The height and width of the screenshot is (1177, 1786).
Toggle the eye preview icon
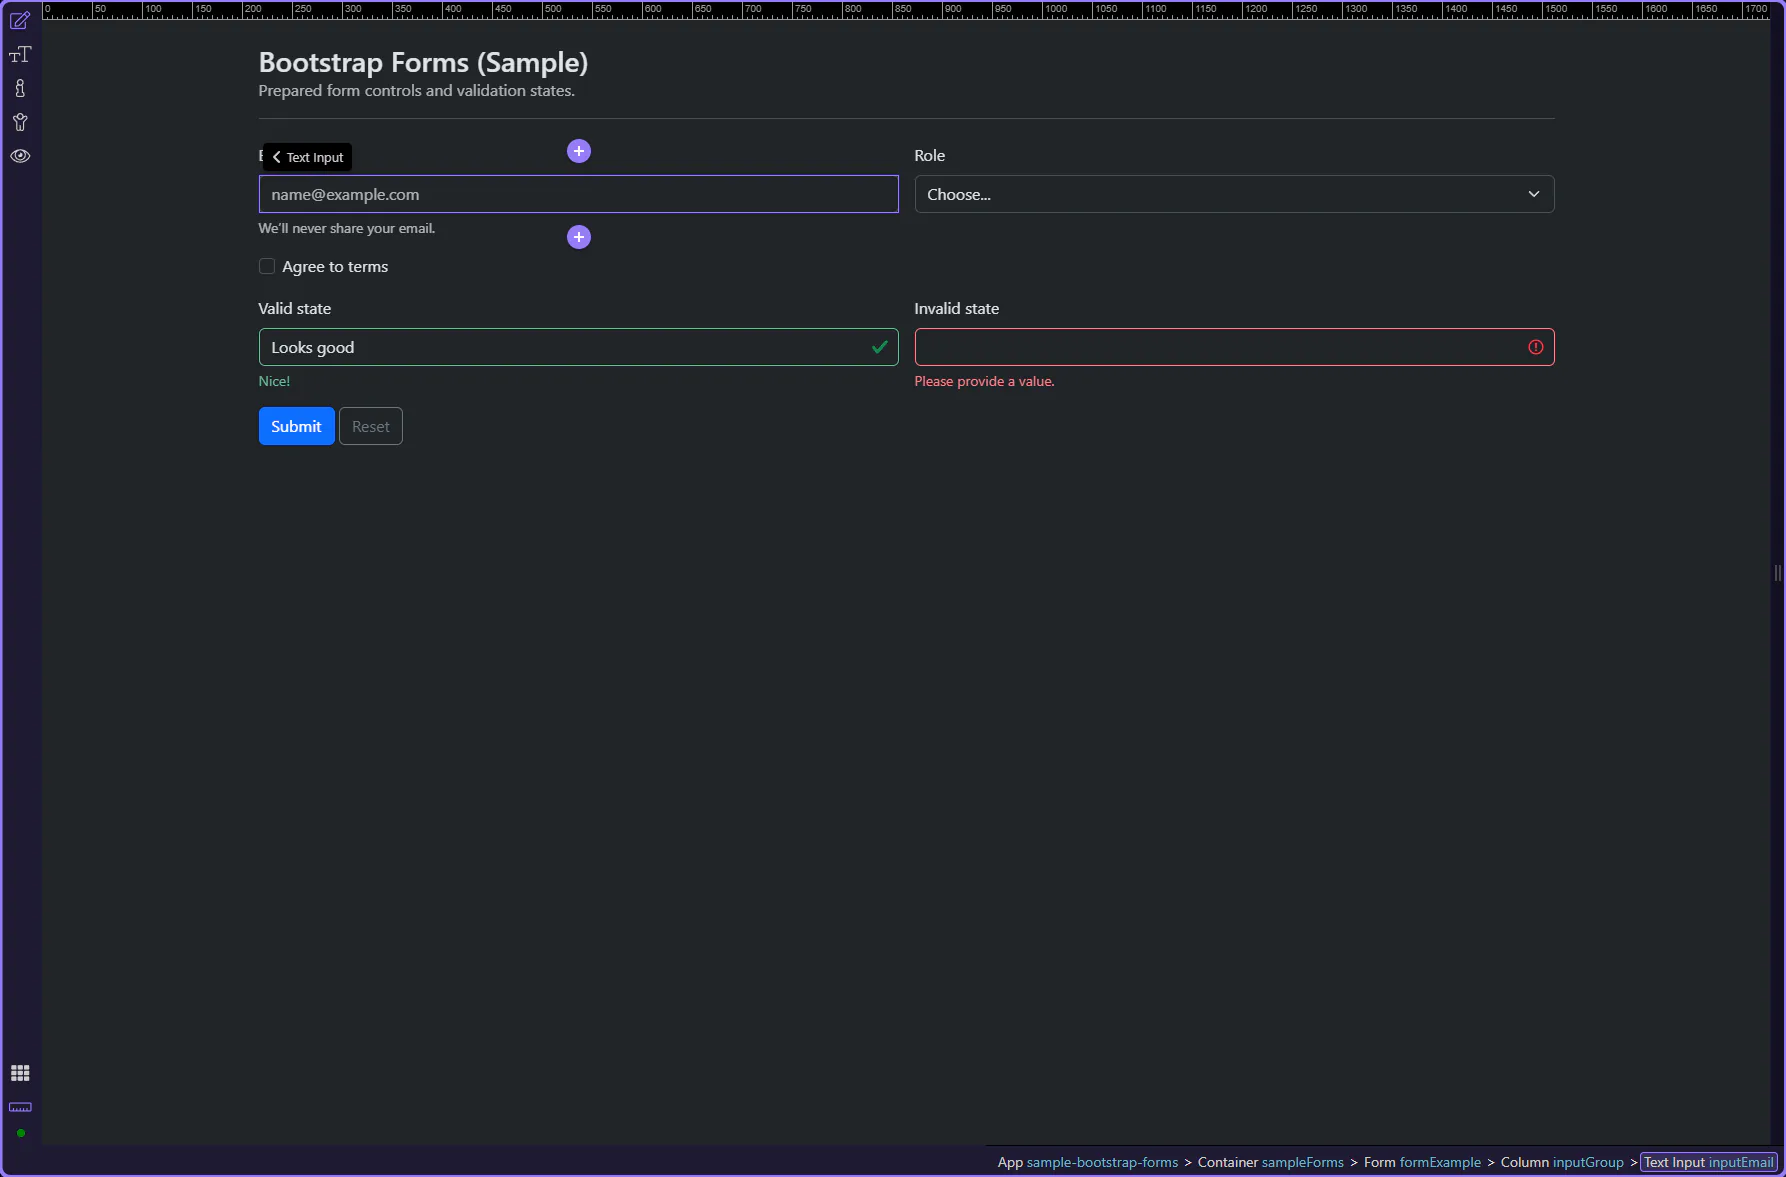[x=20, y=156]
